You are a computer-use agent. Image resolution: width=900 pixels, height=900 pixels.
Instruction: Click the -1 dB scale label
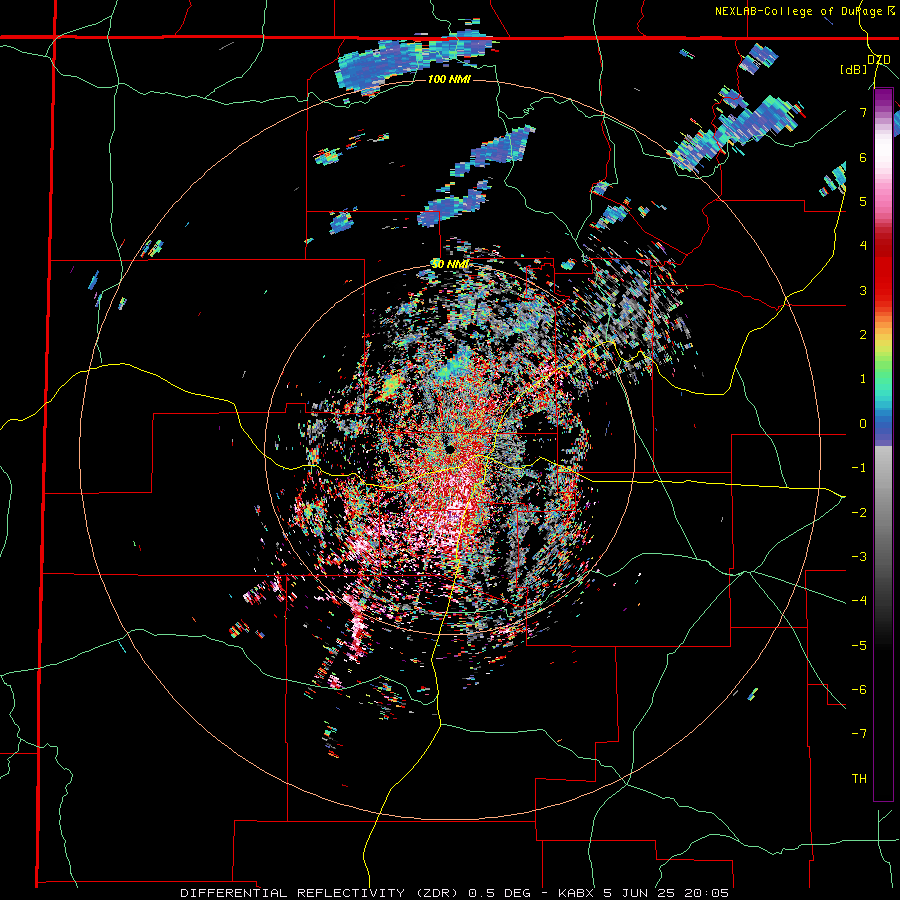(x=859, y=468)
